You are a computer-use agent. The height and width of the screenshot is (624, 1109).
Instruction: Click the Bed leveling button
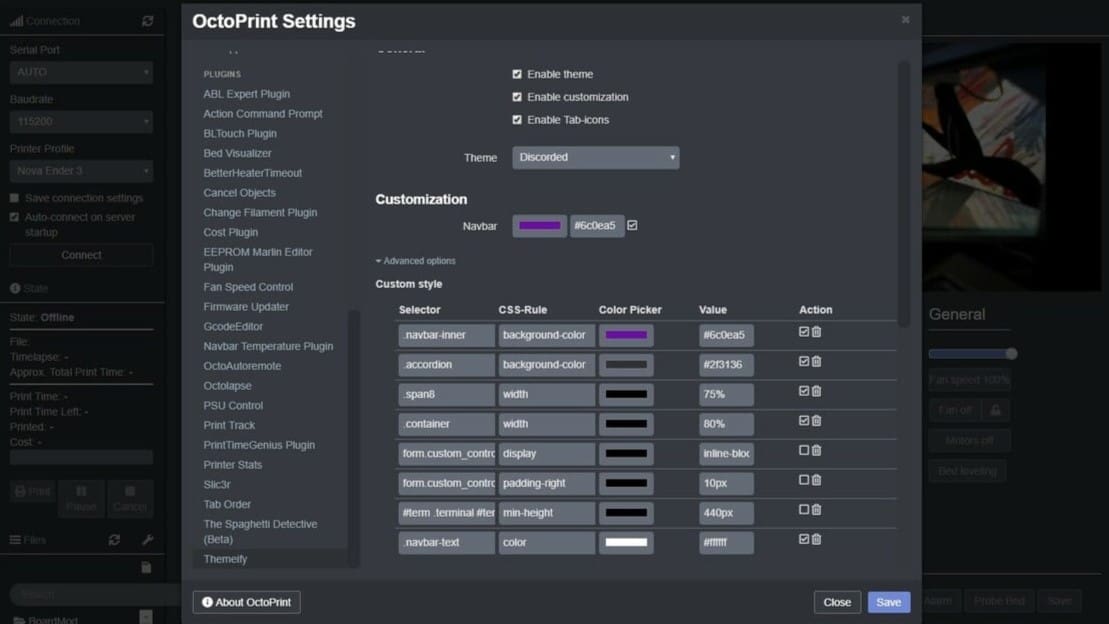[967, 471]
